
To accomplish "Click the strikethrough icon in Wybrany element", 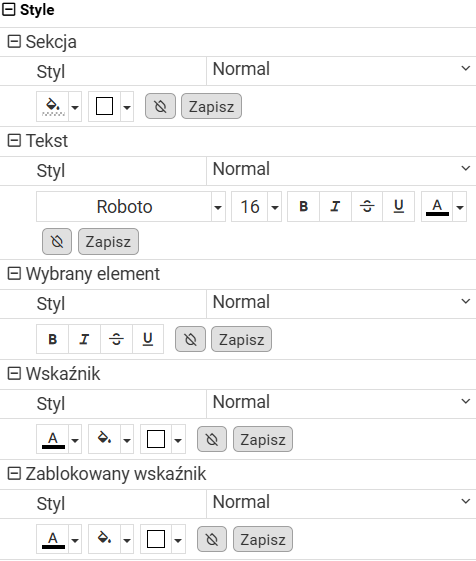I will pos(116,339).
